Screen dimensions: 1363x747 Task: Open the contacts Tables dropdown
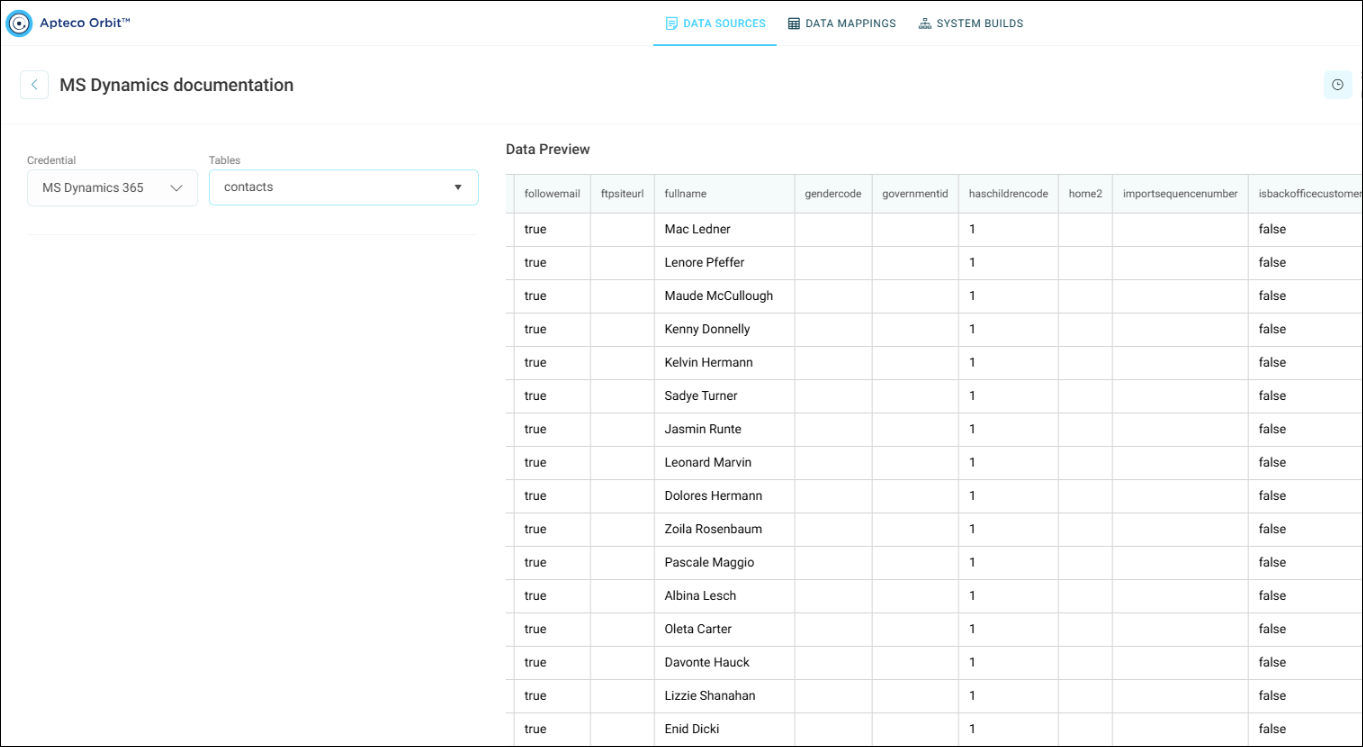(343, 187)
